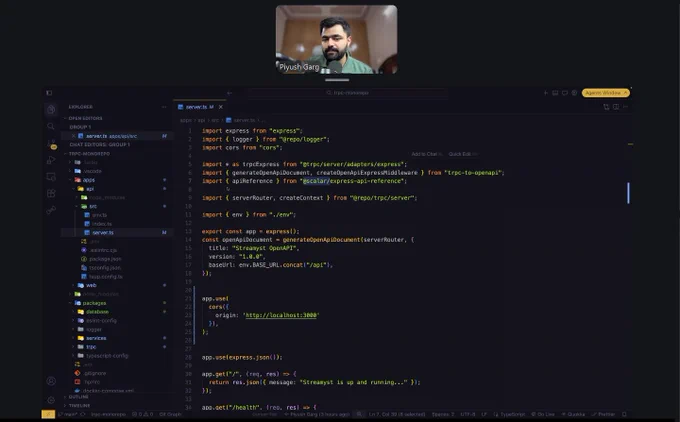Collapse the src folder

[93, 206]
